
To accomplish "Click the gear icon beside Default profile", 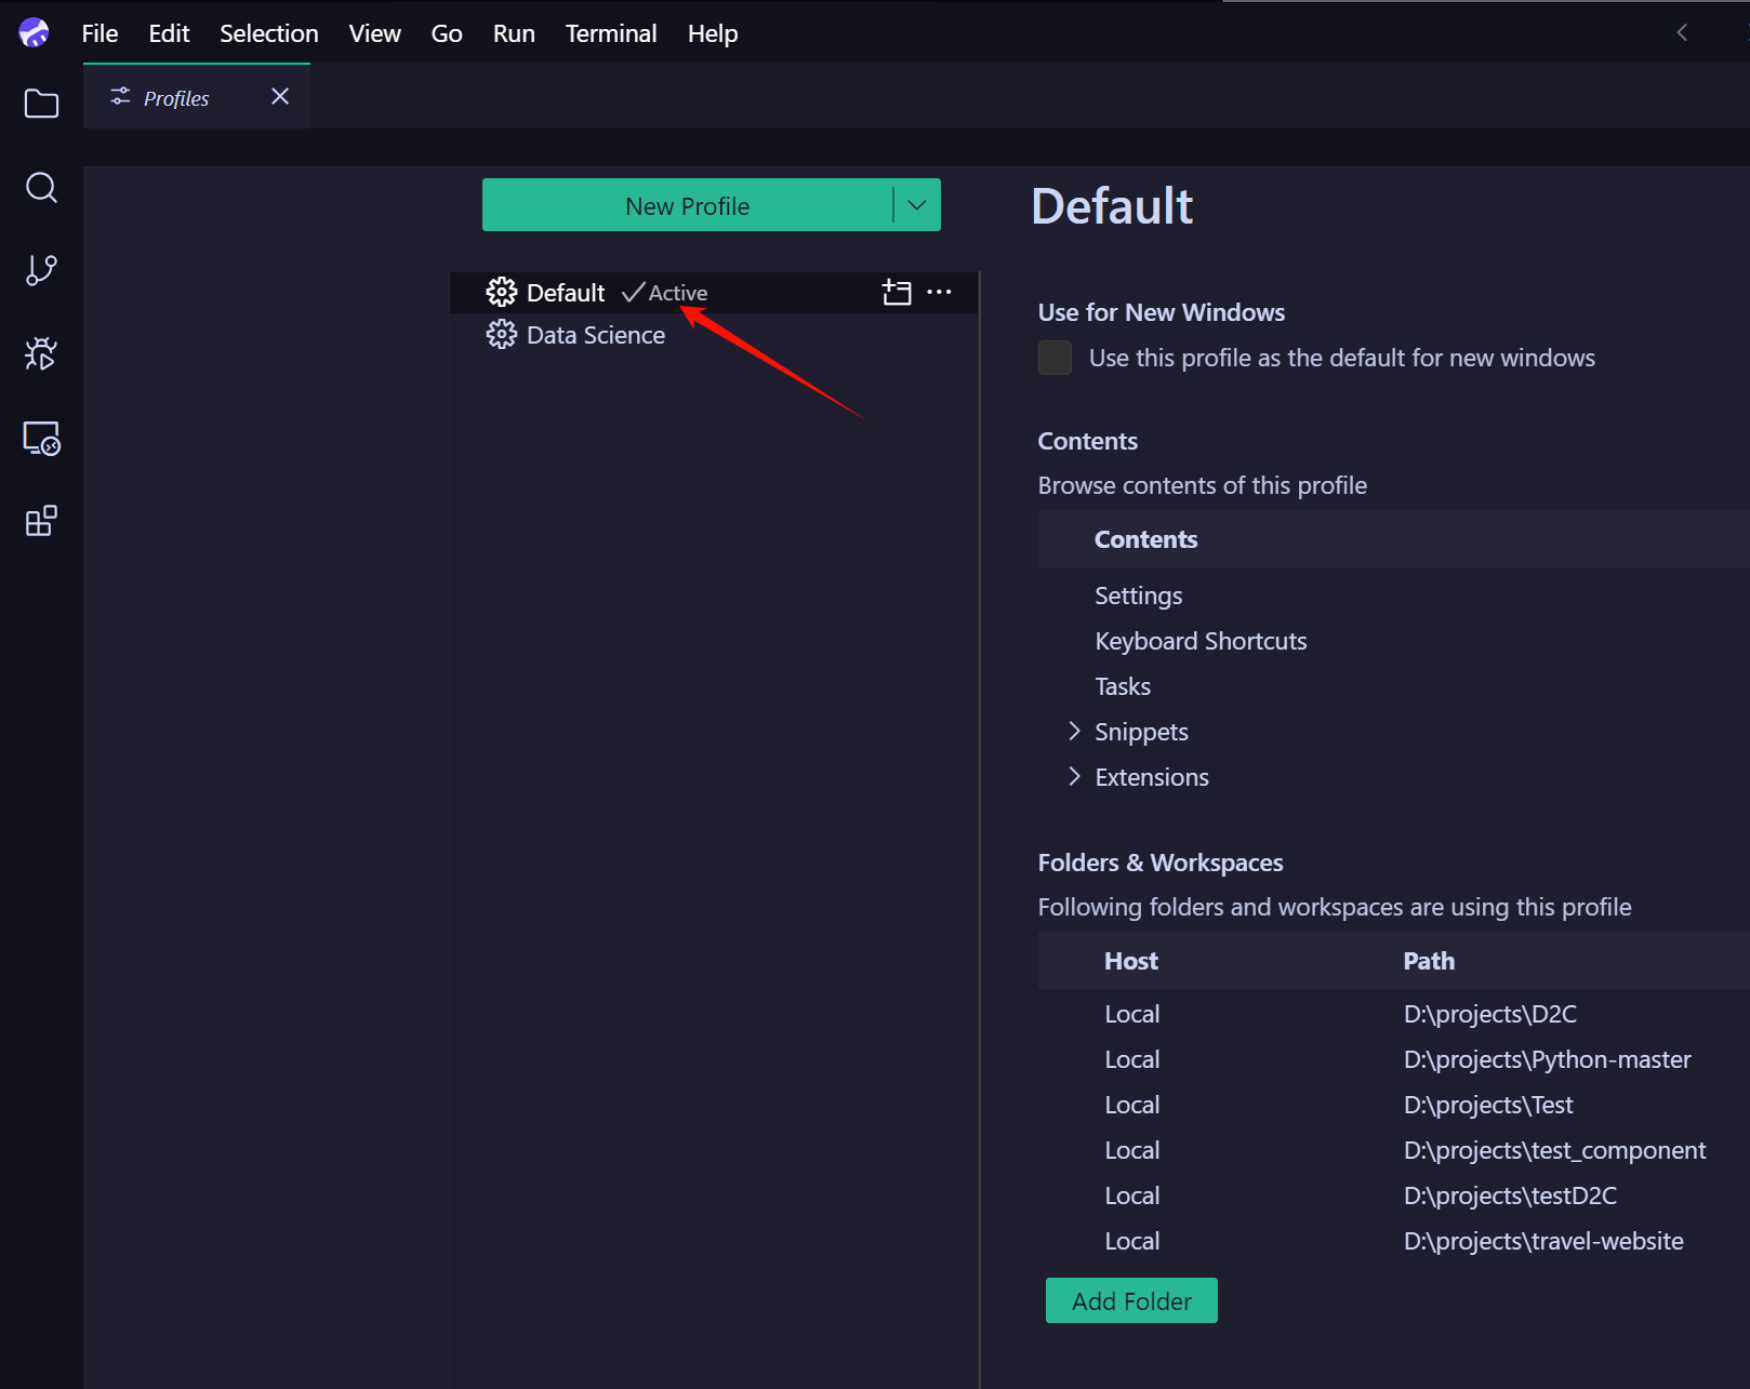I will (x=502, y=292).
